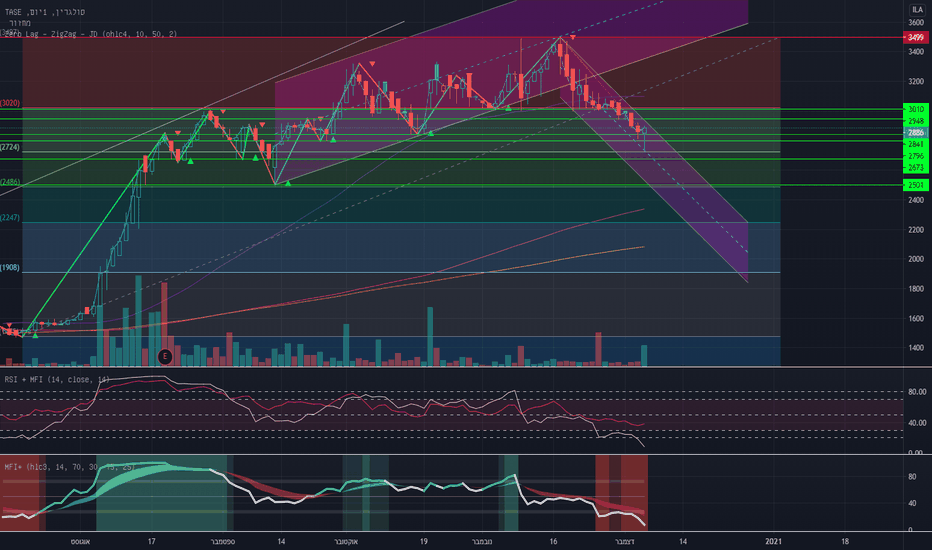Open the Zero Lag ZigZag JD indicator legend
Screen dimensions: 932x550
(89, 34)
